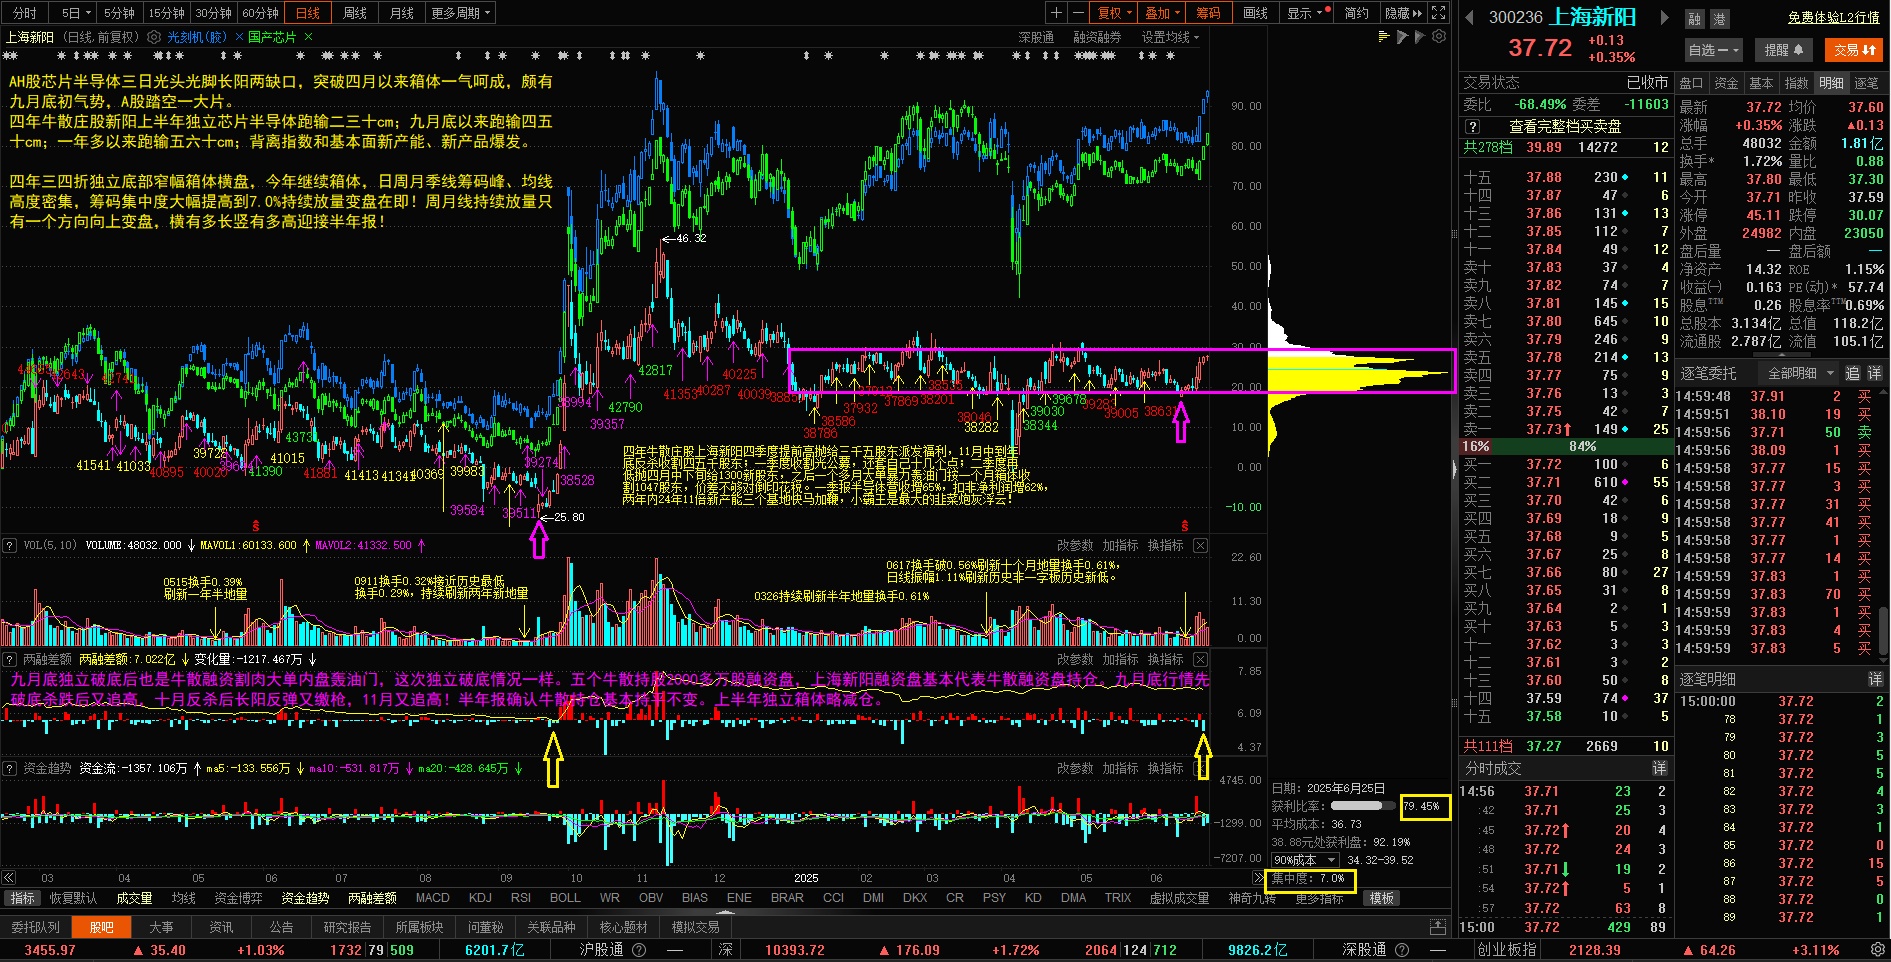This screenshot has height=962, width=1891.
Task: Open help for 两融差额 indicator
Action: coord(9,659)
